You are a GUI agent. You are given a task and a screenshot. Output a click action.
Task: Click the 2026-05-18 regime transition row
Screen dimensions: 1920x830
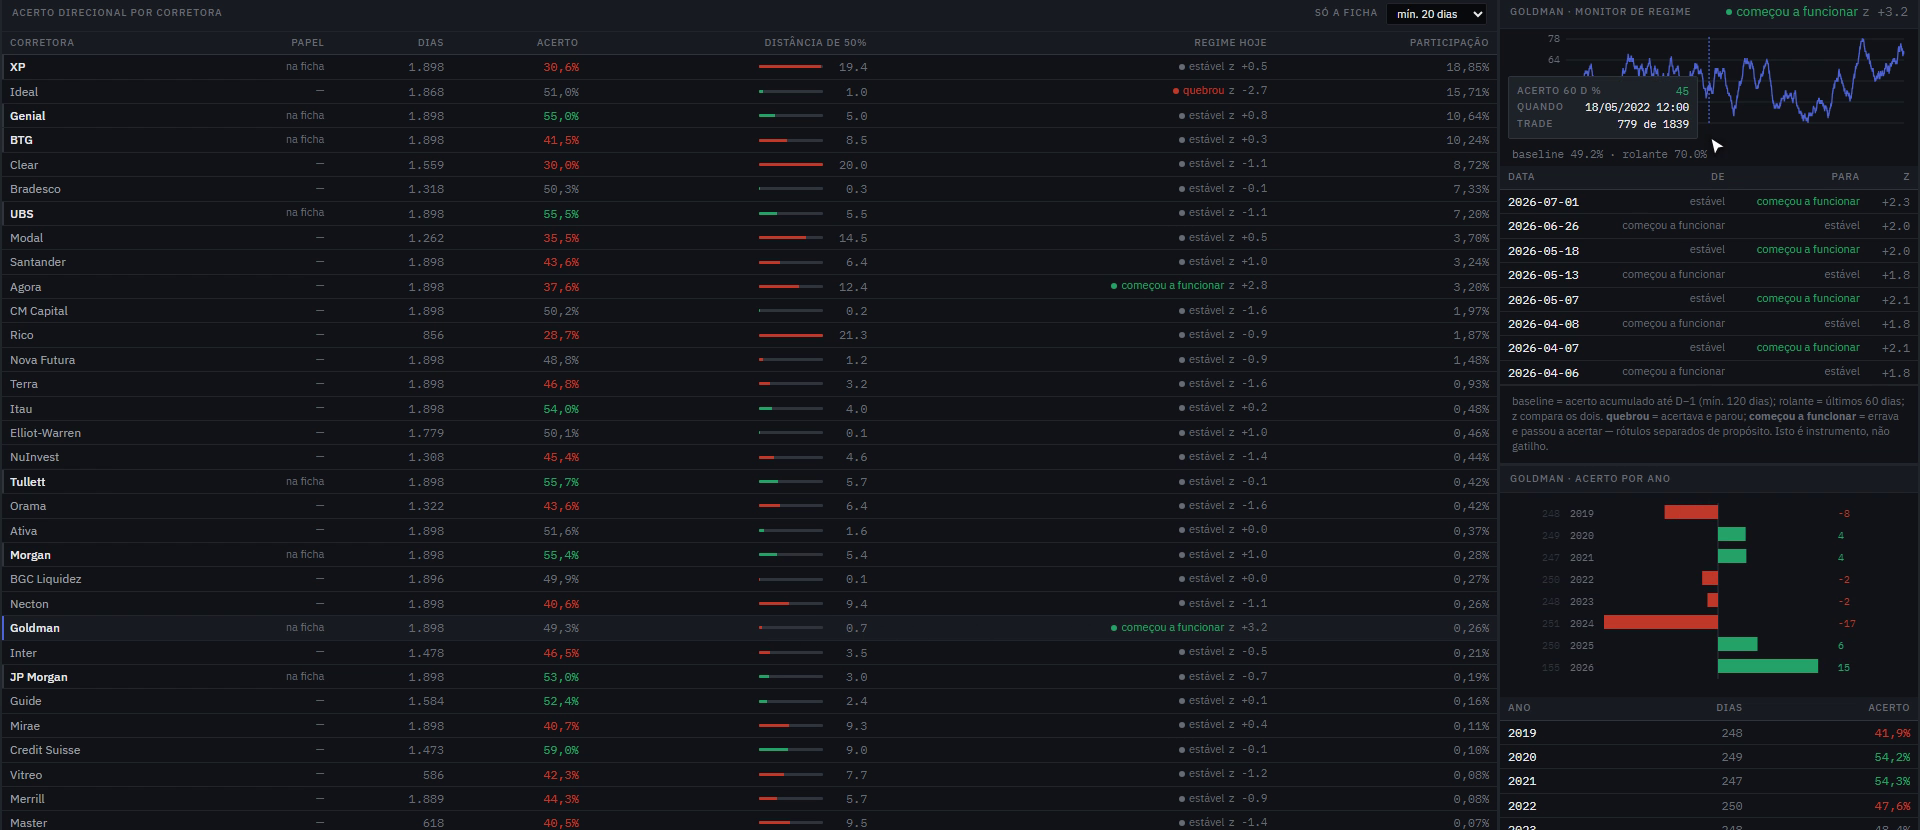pyautogui.click(x=1709, y=250)
